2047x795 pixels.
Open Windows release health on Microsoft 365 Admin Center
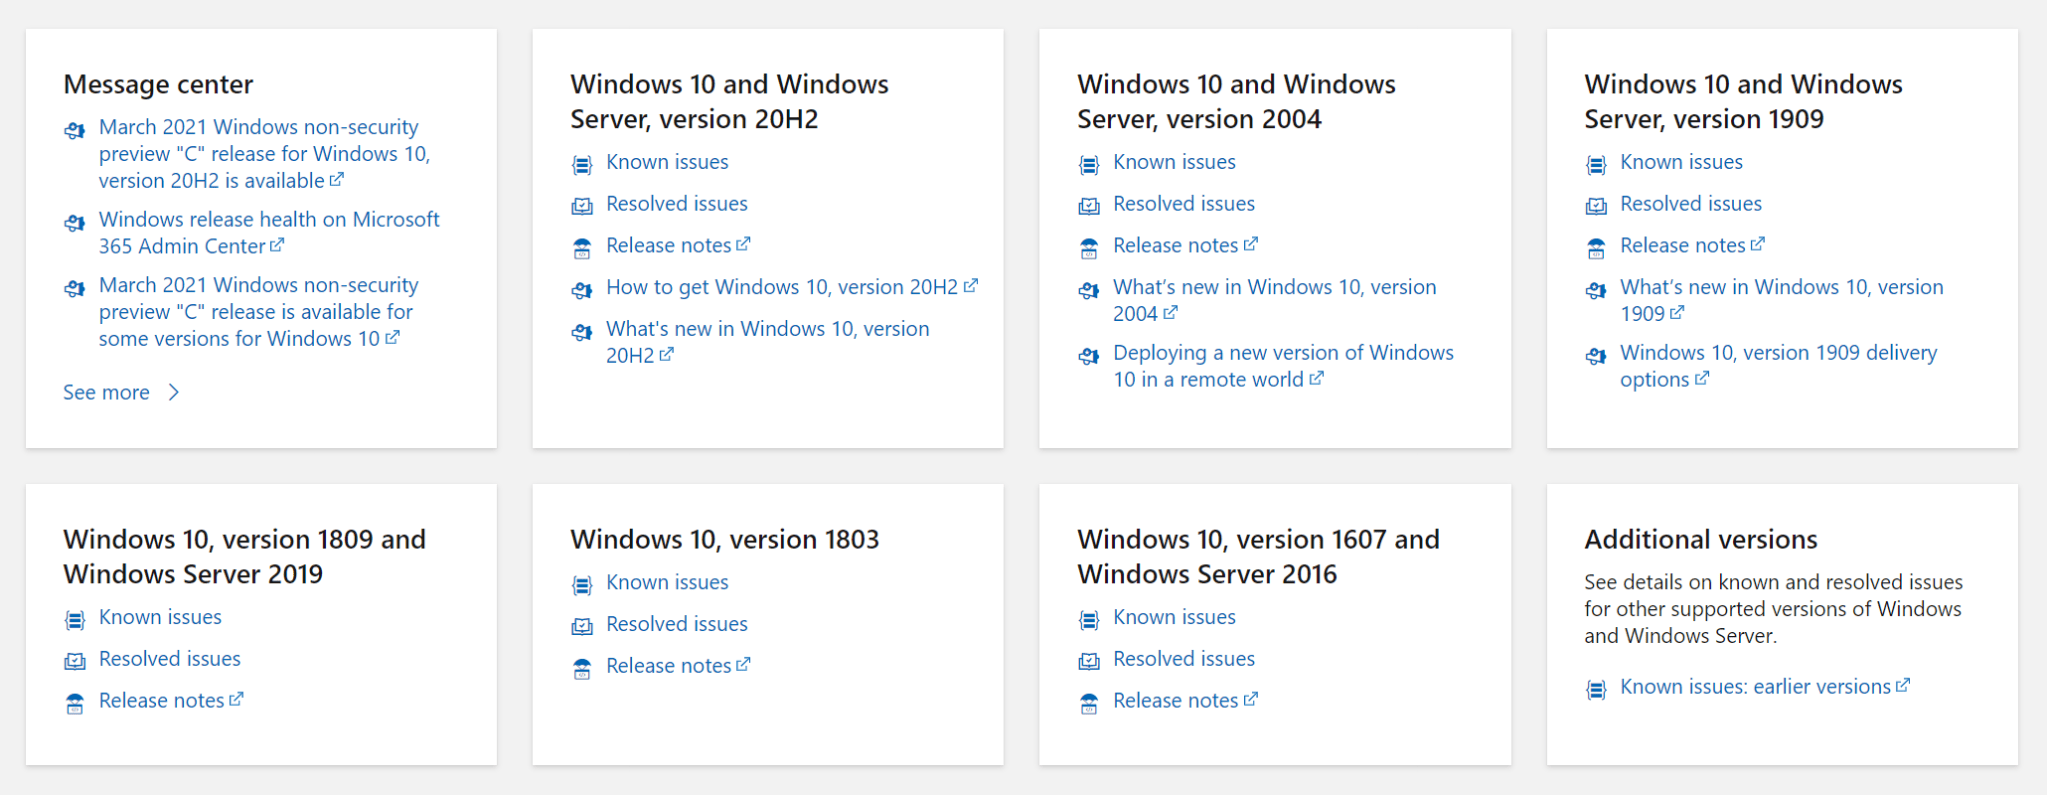[269, 232]
